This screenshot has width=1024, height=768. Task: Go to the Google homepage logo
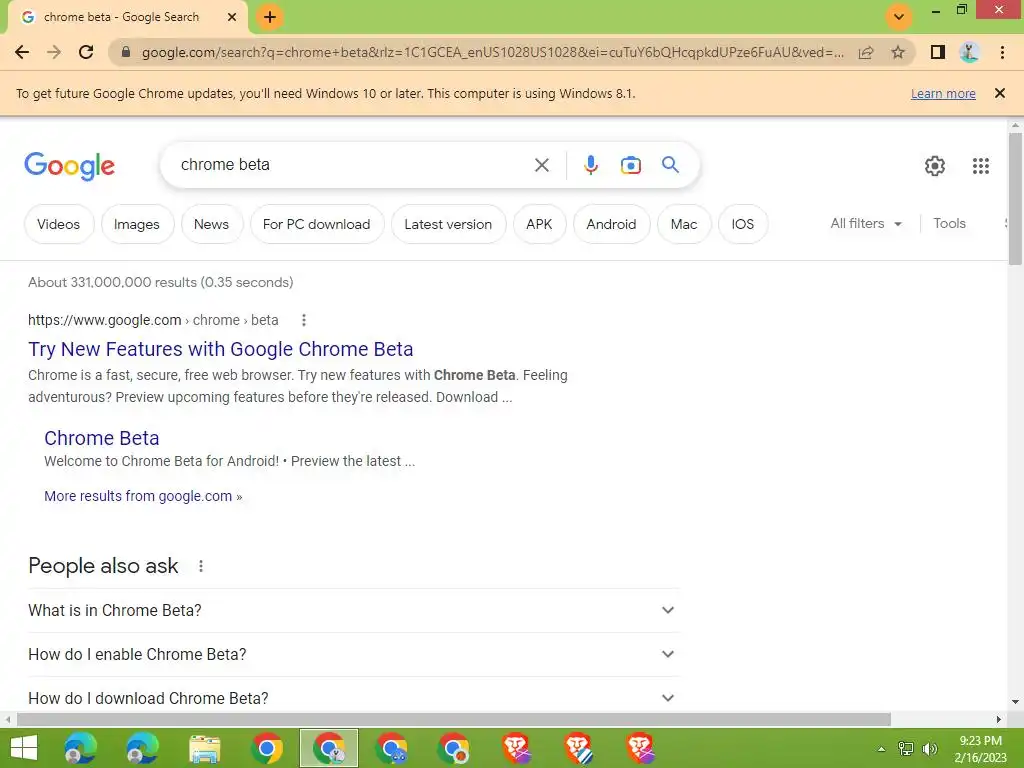point(69,166)
